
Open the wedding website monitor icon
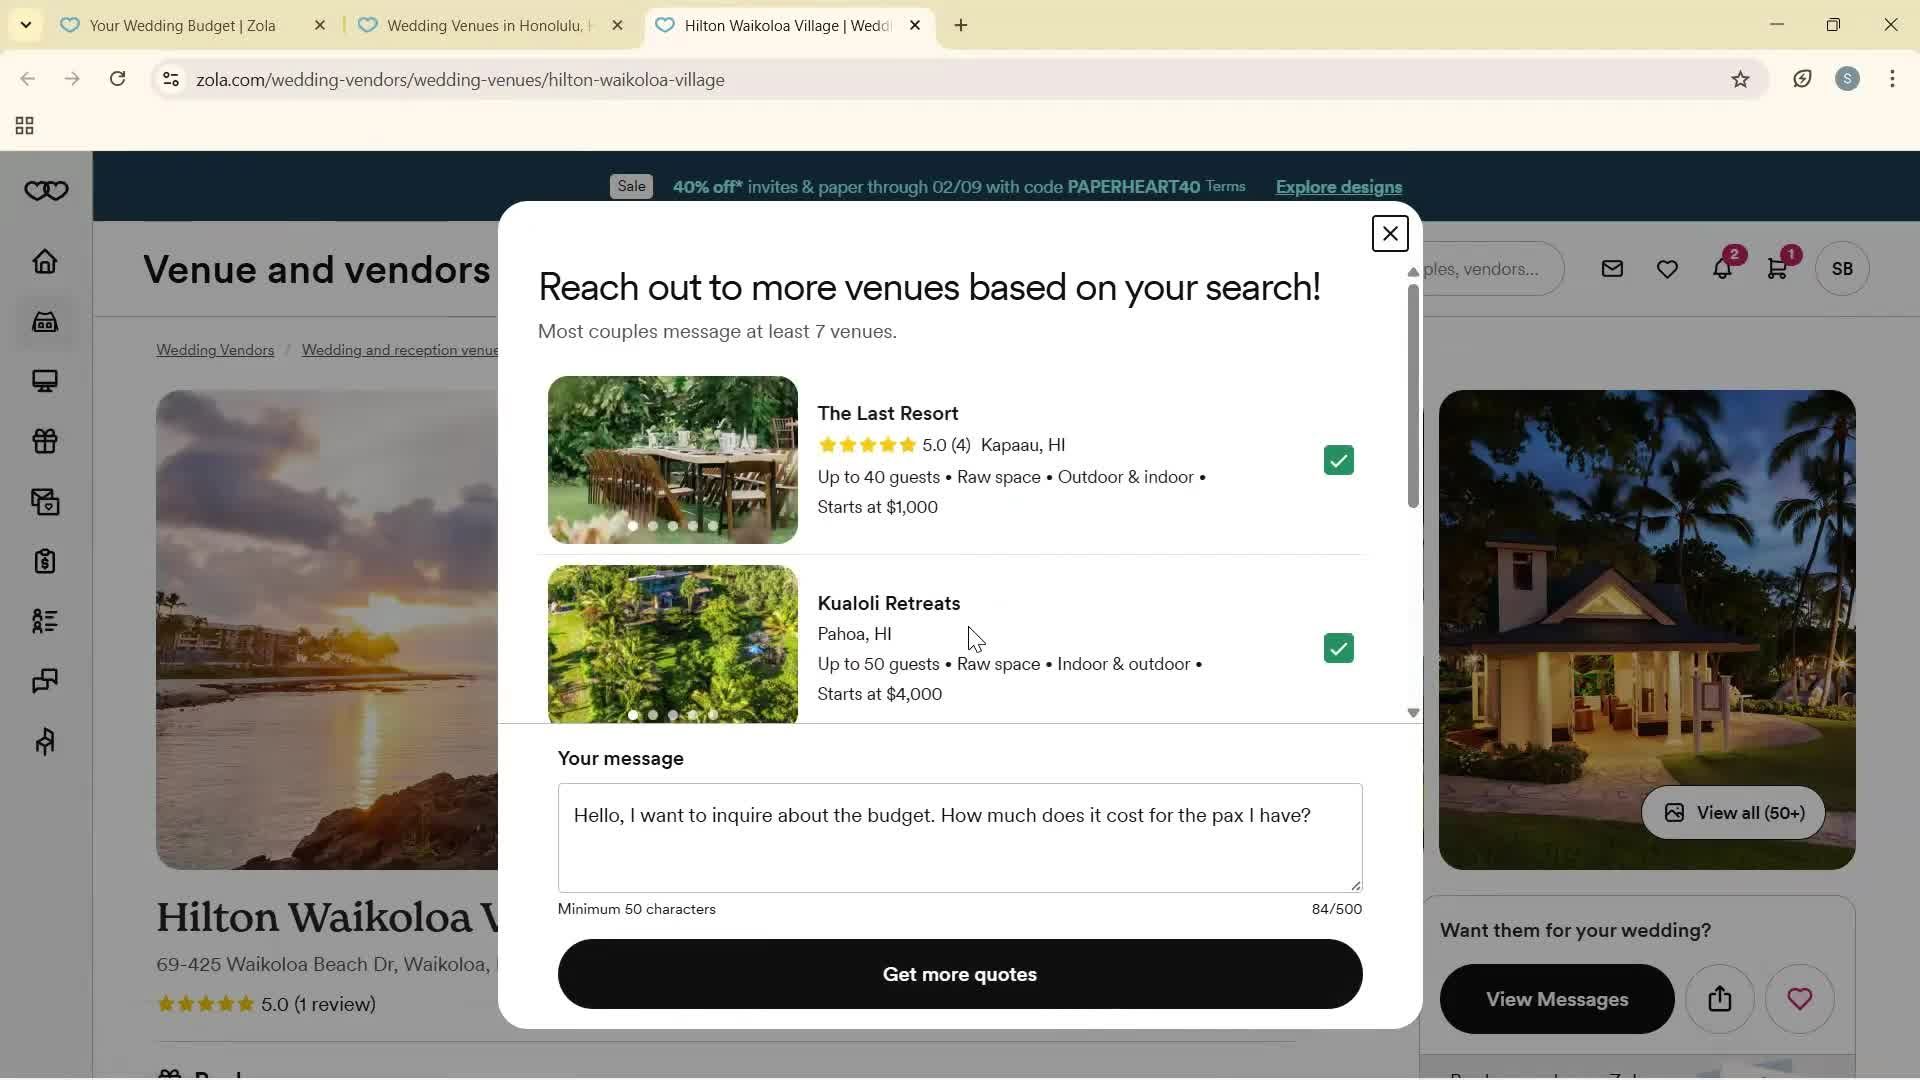point(45,381)
